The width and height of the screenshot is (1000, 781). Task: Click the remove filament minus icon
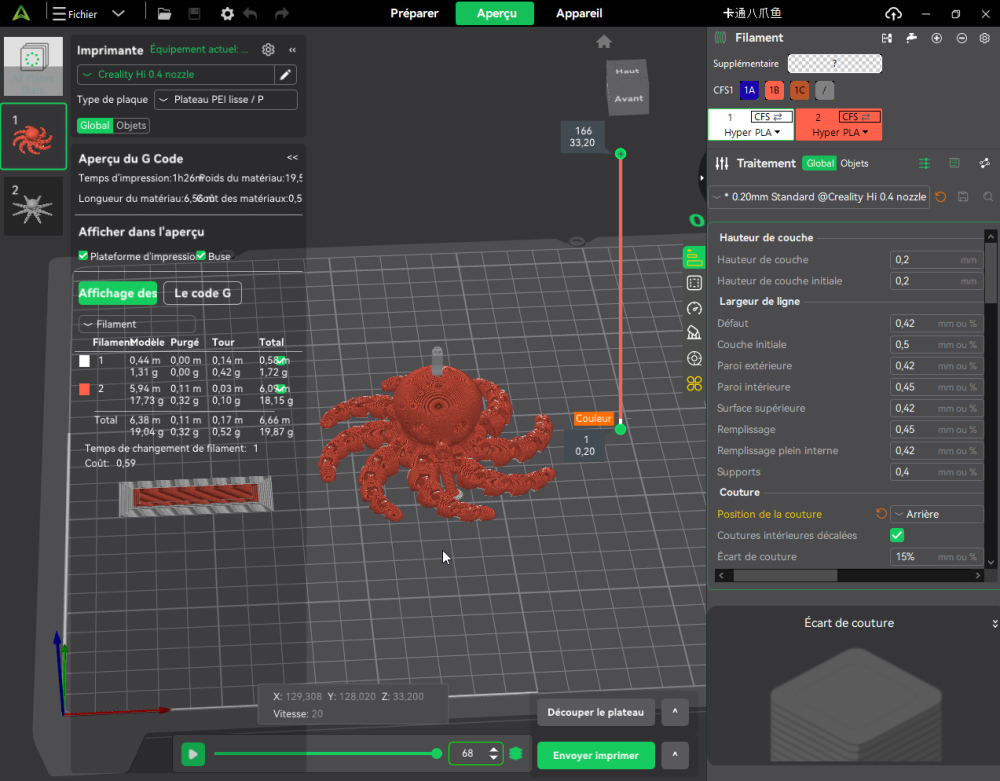[x=961, y=38]
